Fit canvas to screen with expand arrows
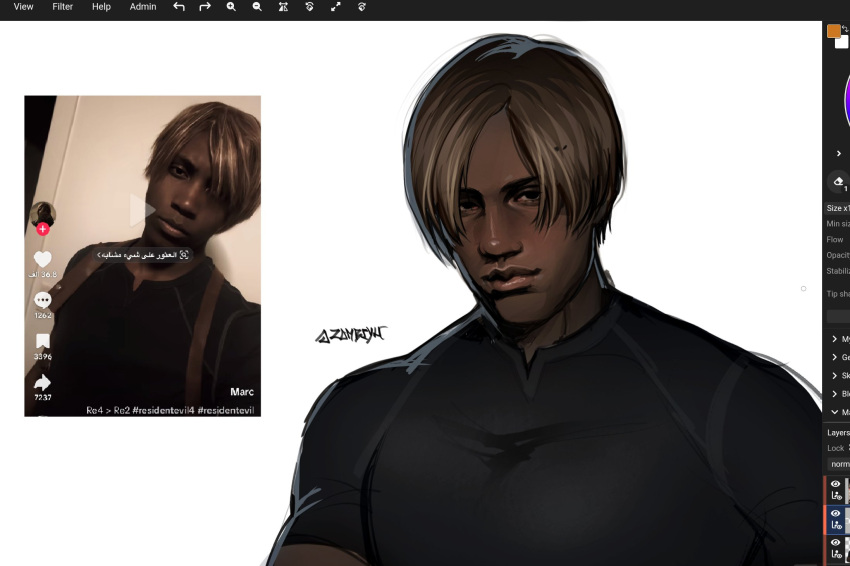This screenshot has width=850, height=566. tap(336, 7)
